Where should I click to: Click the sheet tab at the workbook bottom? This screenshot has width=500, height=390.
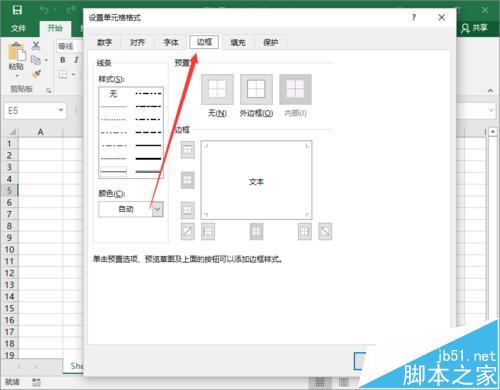pyautogui.click(x=73, y=366)
